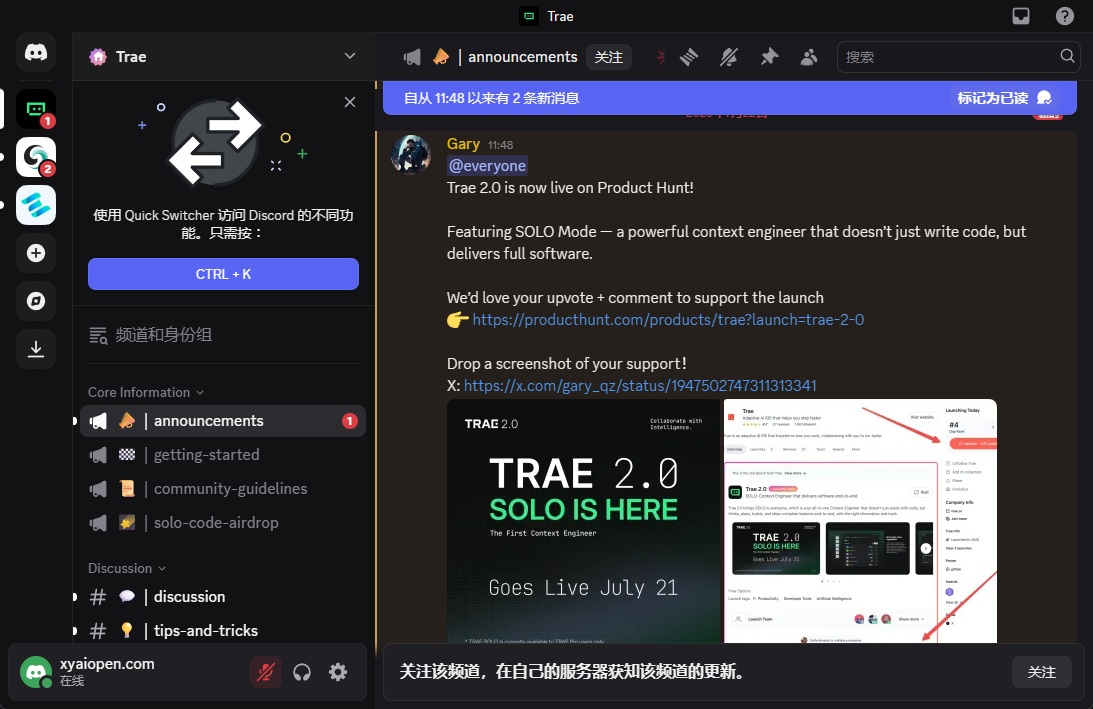Close the Quick Switcher tip card
Image resolution: width=1093 pixels, height=709 pixels.
point(350,102)
